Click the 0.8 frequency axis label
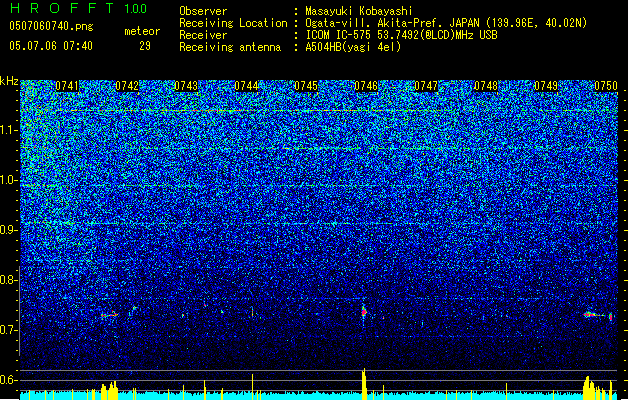The height and width of the screenshot is (400, 629). pos(9,280)
